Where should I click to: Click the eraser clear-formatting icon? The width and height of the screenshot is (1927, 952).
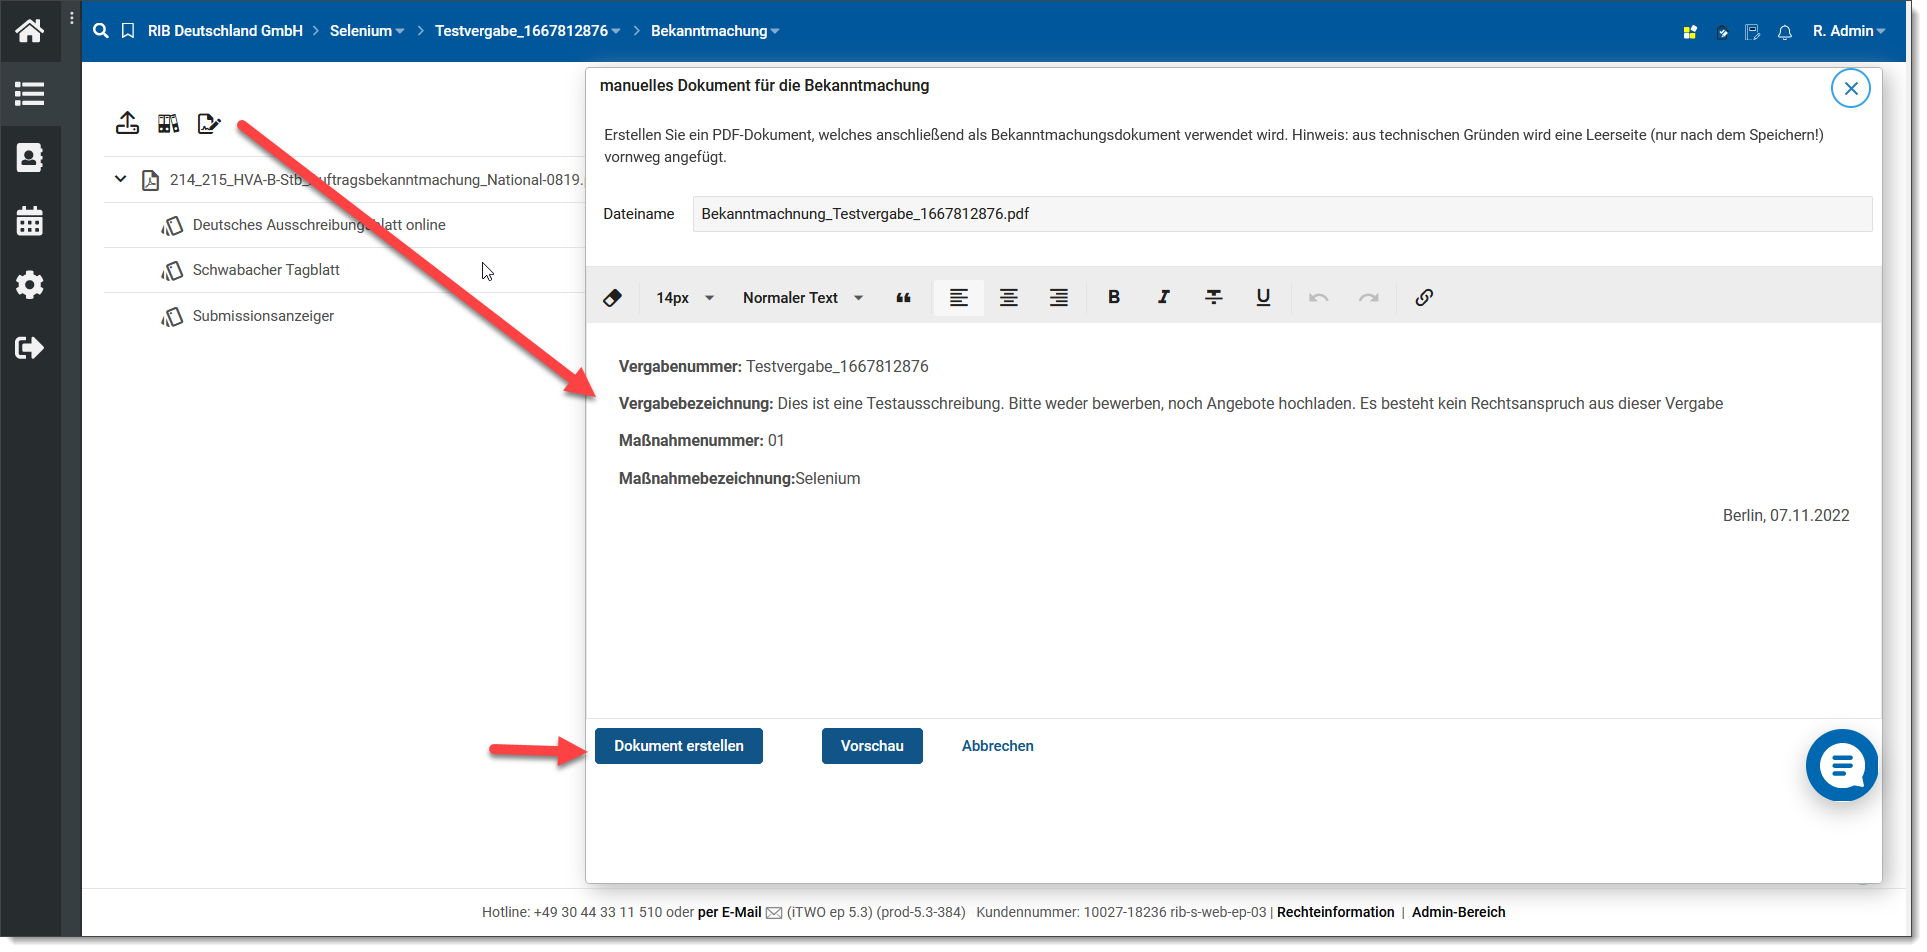[612, 298]
